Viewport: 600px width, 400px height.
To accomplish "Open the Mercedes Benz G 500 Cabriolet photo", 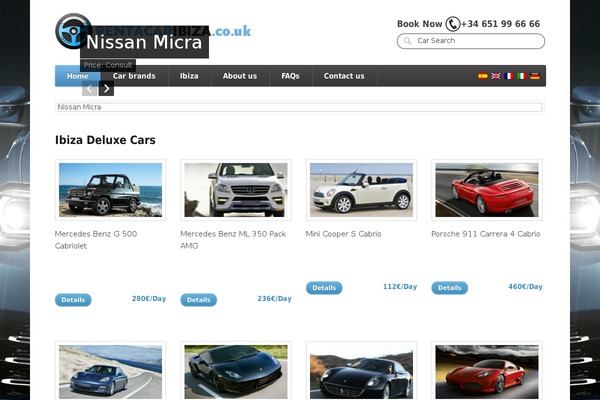I will click(111, 190).
